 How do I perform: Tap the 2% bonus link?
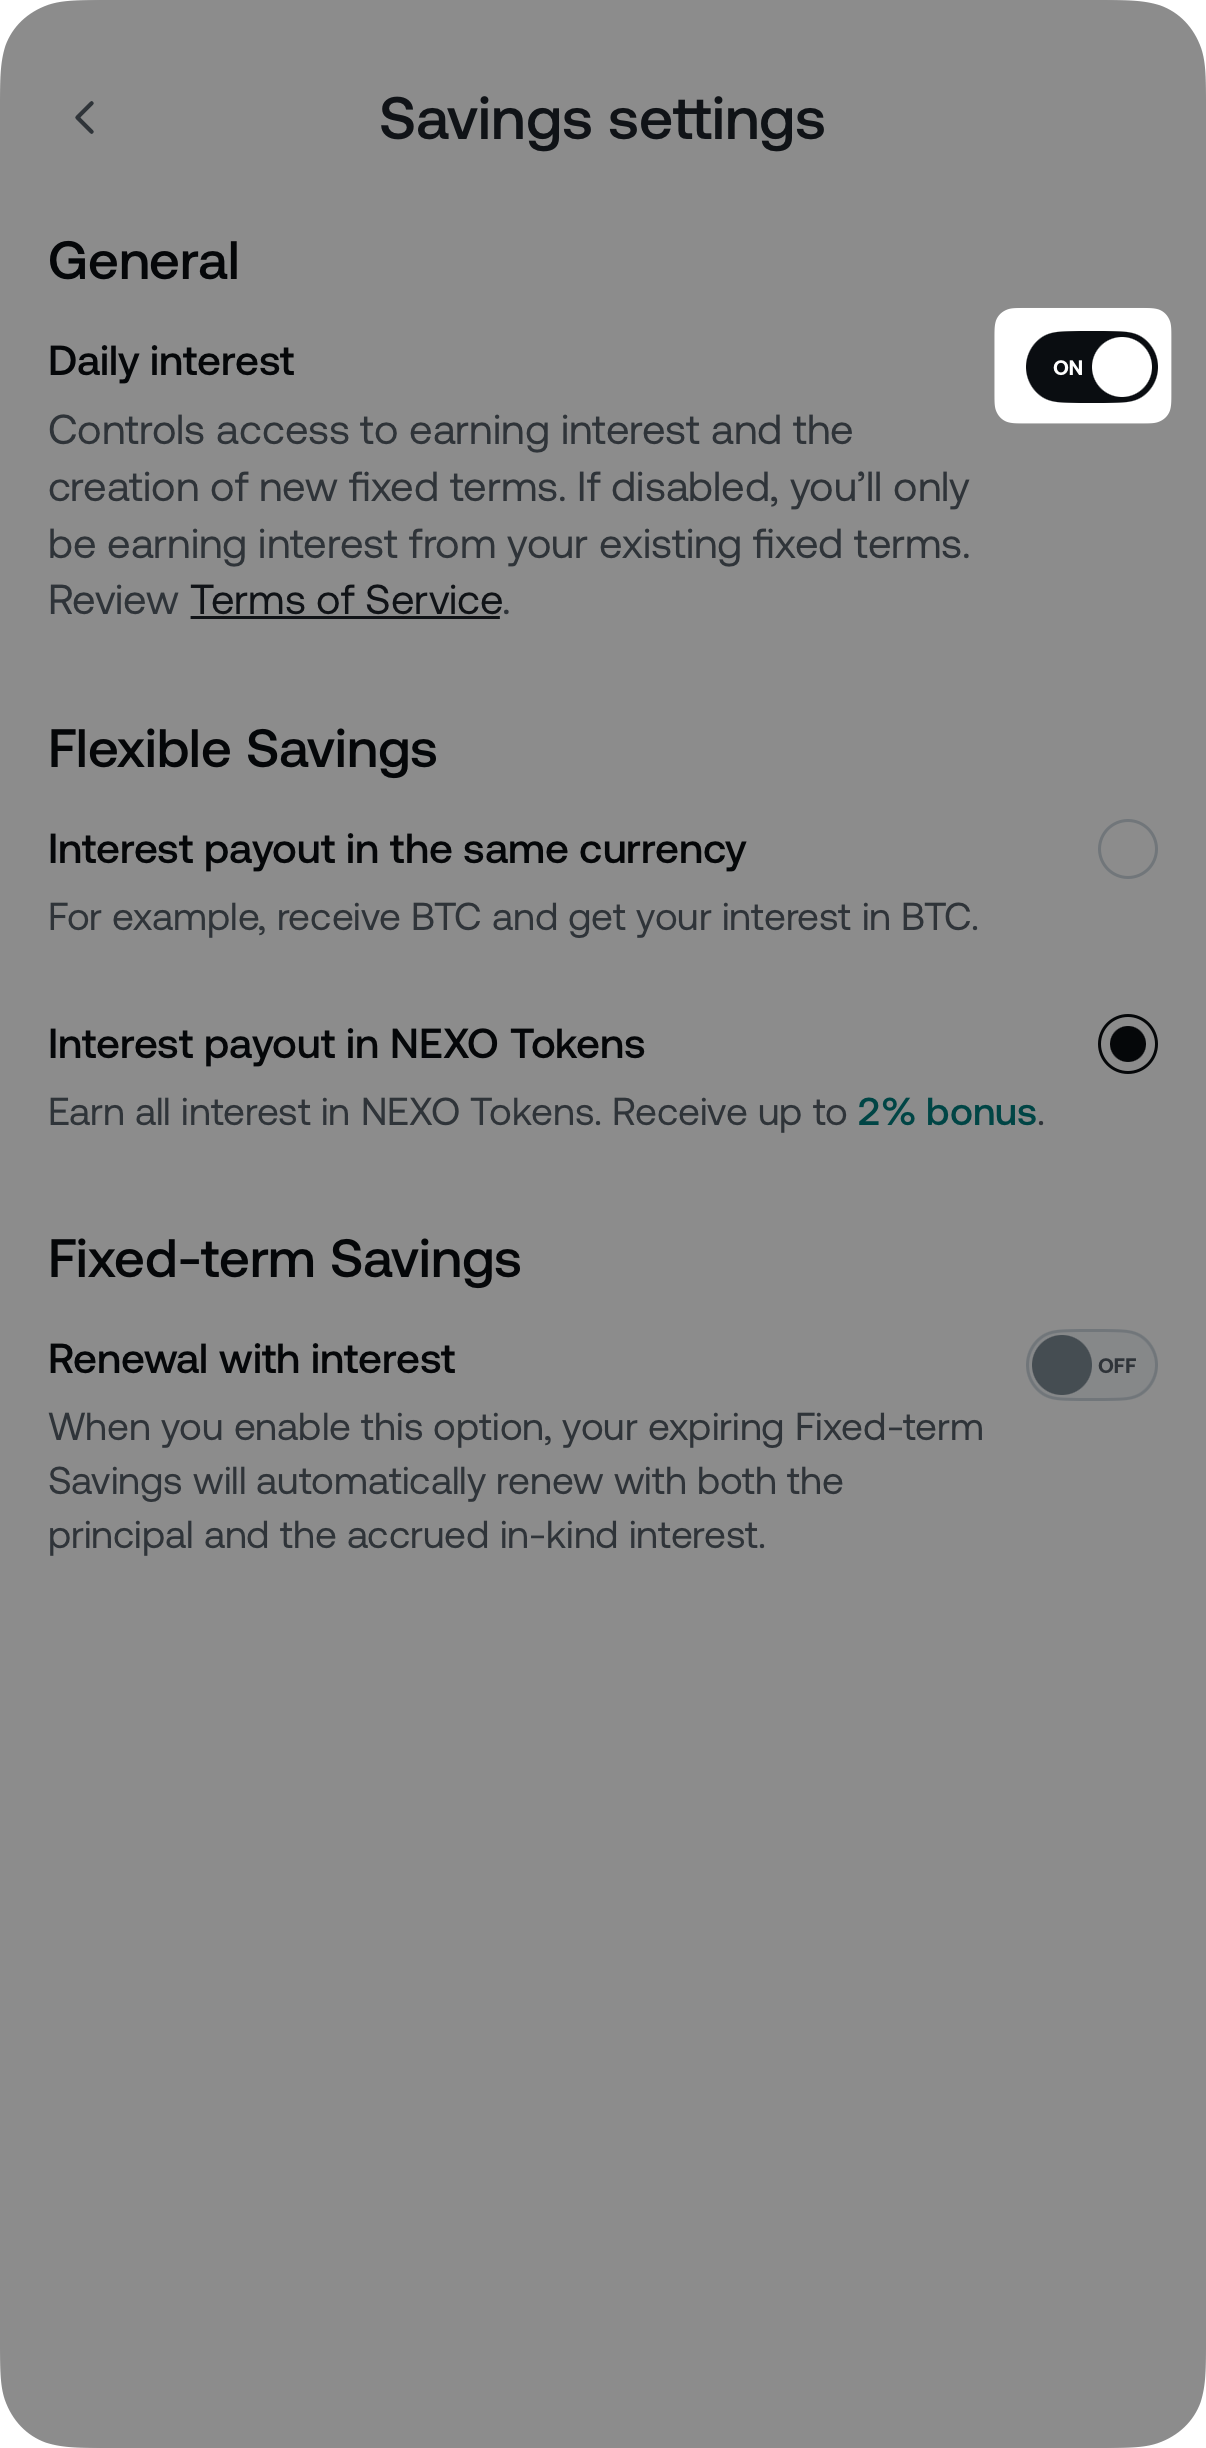946,1112
